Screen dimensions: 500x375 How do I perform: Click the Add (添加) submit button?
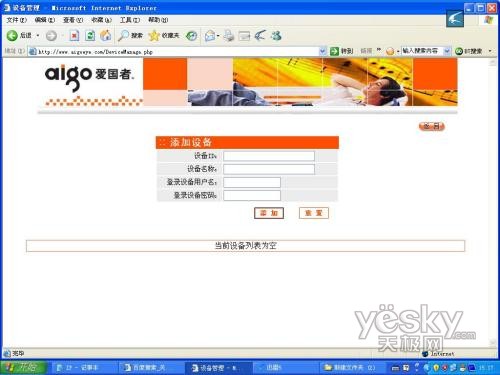269,213
